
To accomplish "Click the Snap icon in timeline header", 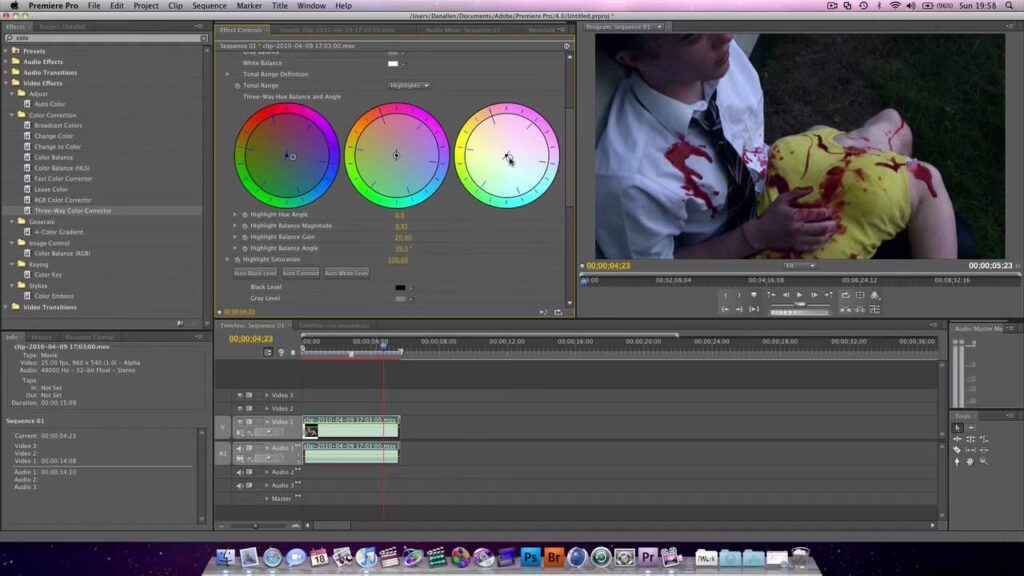I will pyautogui.click(x=267, y=352).
